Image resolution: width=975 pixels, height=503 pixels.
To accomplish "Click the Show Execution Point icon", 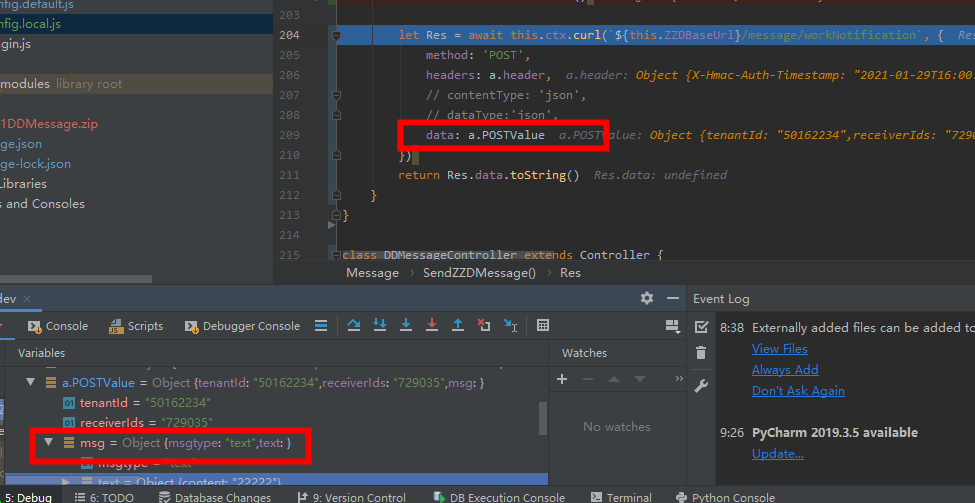I will [321, 326].
